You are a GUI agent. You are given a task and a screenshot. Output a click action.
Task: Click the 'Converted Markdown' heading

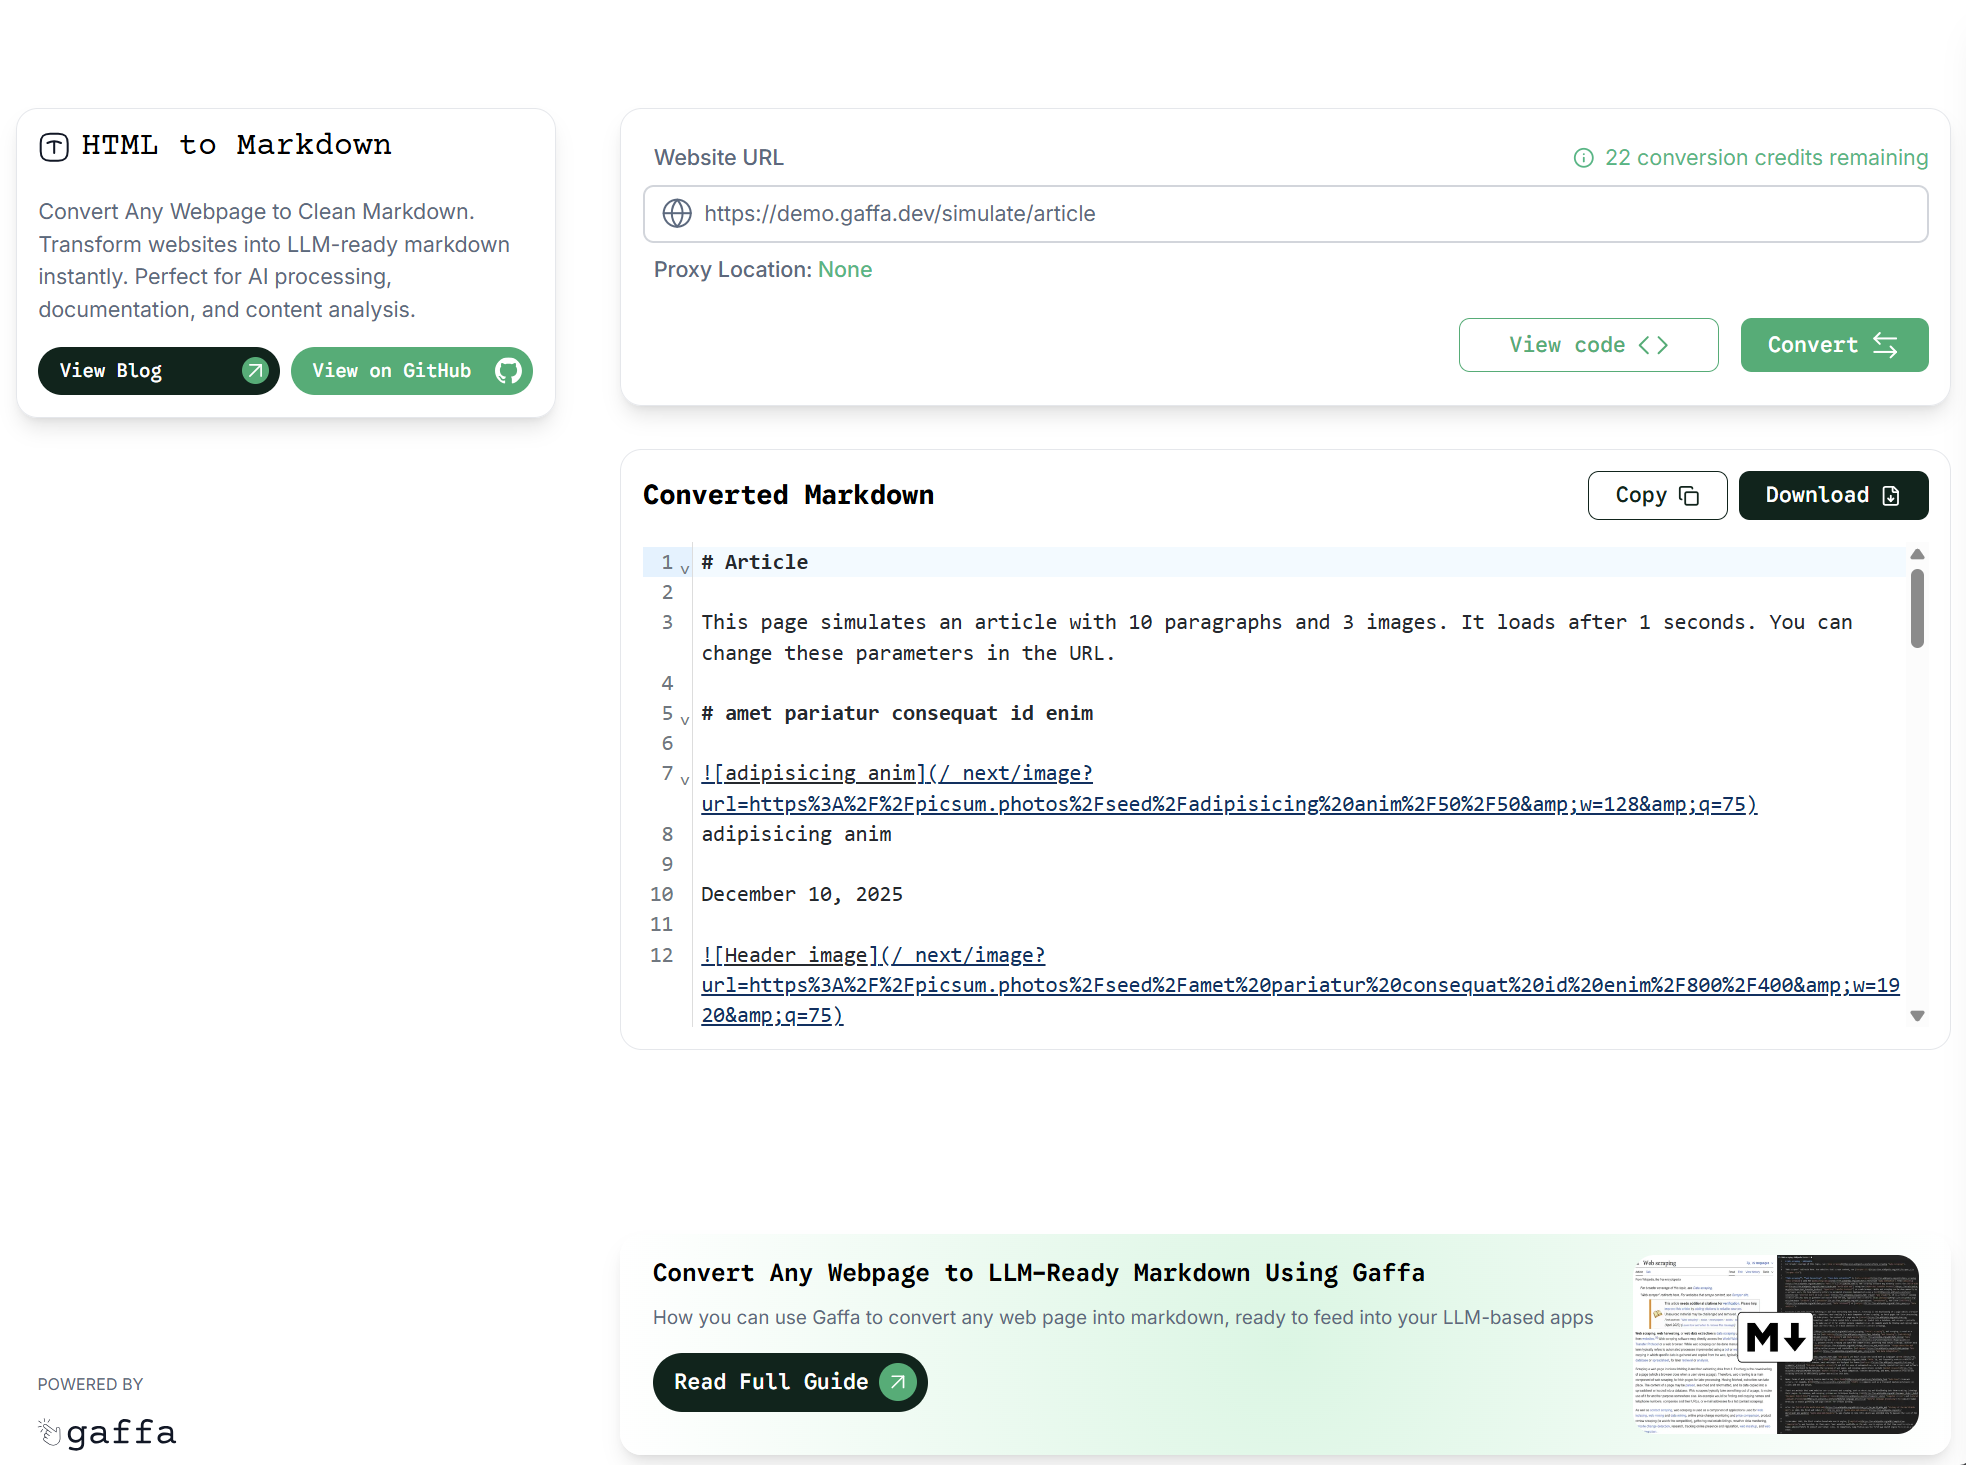click(x=788, y=495)
